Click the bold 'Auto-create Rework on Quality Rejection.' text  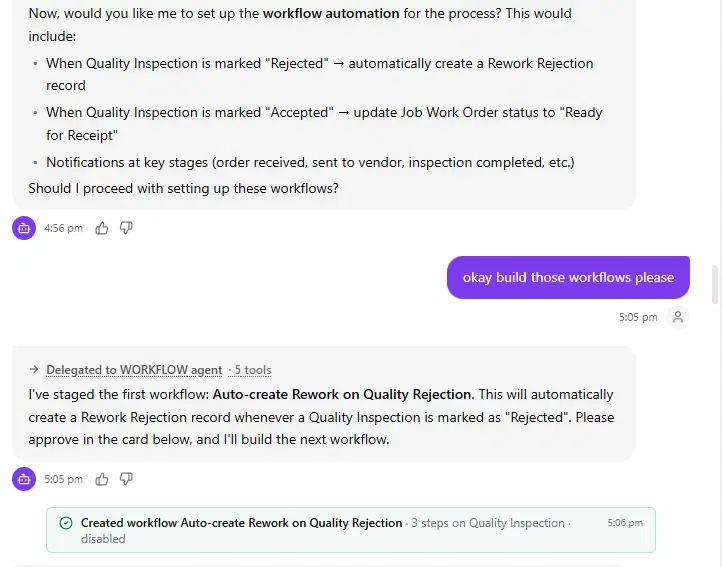pos(344,394)
